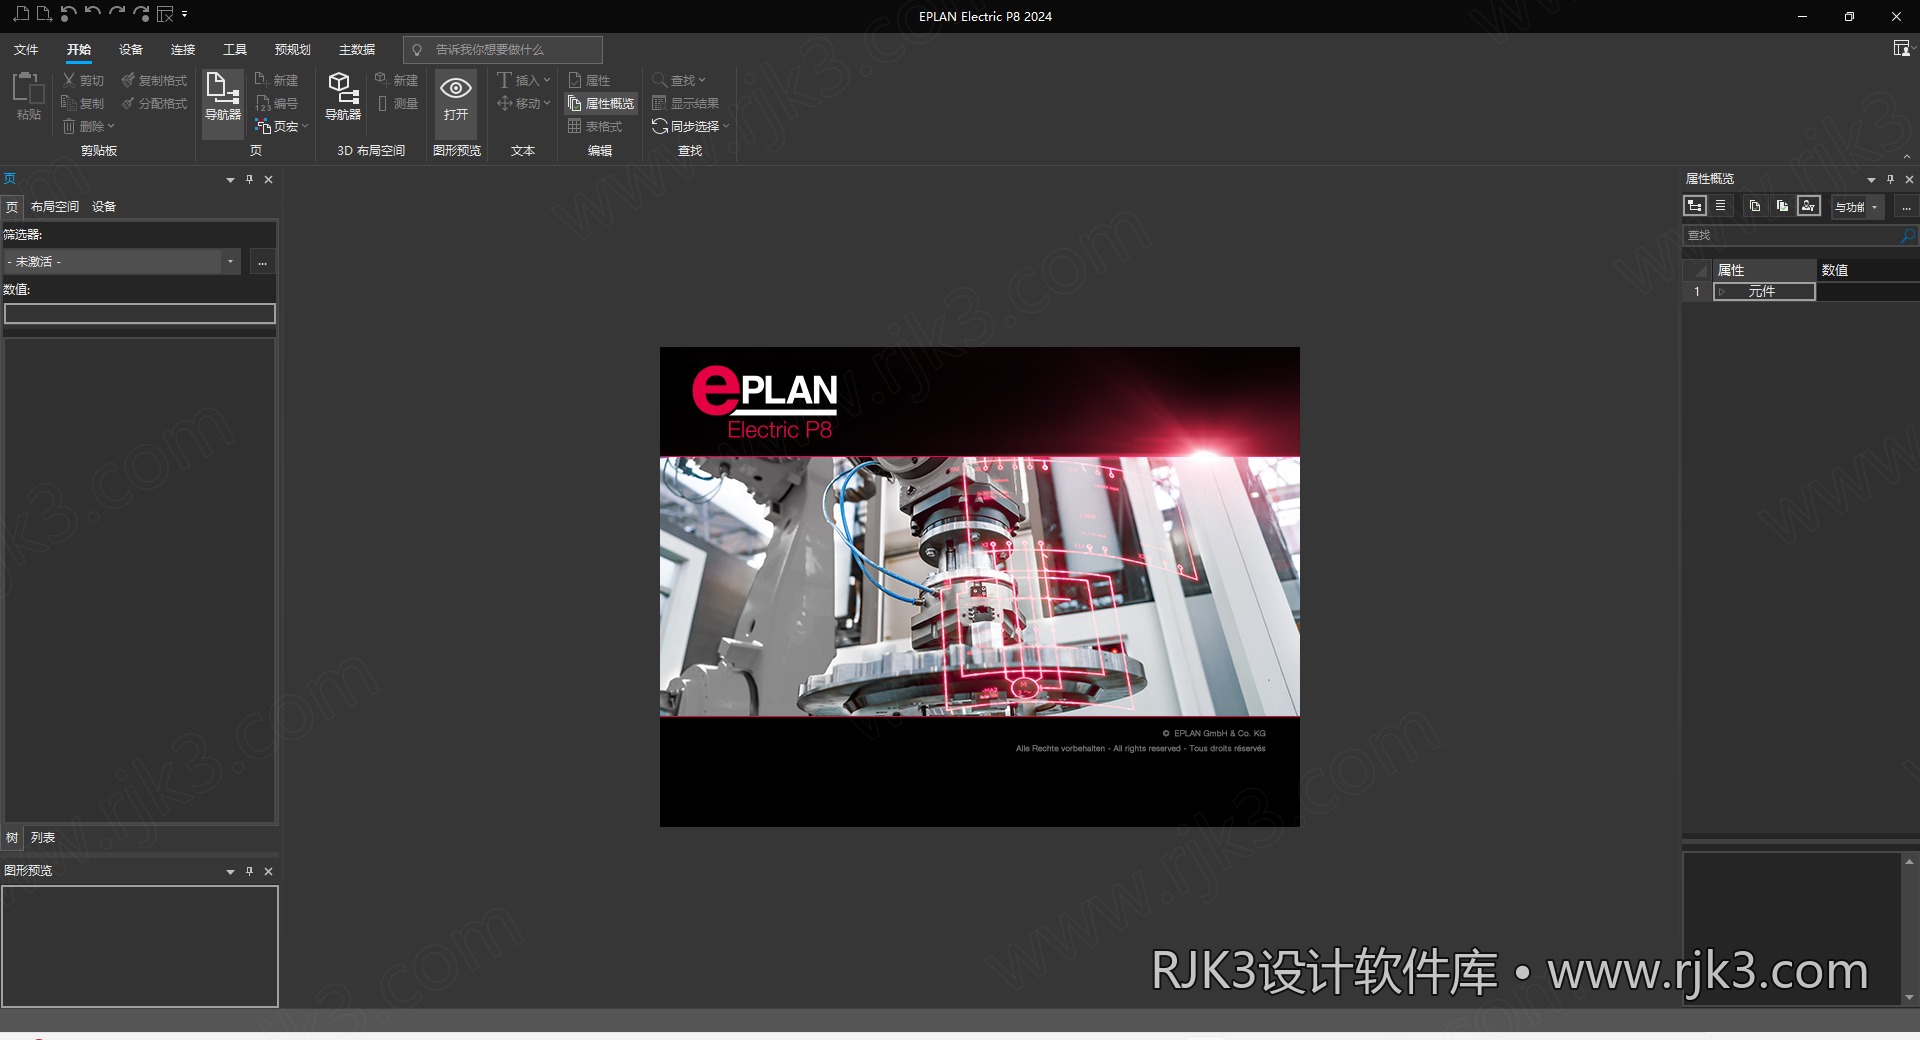Screen dimensions: 1920x1040
Task: Click the Properties (属性) command in Edit group
Action: pos(589,80)
